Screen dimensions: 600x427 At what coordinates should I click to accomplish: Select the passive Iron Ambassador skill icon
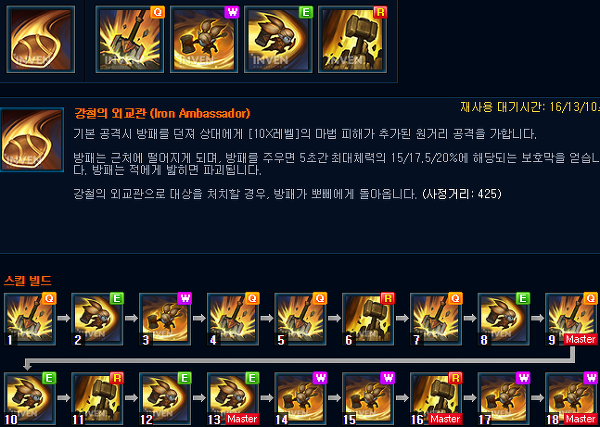click(41, 39)
